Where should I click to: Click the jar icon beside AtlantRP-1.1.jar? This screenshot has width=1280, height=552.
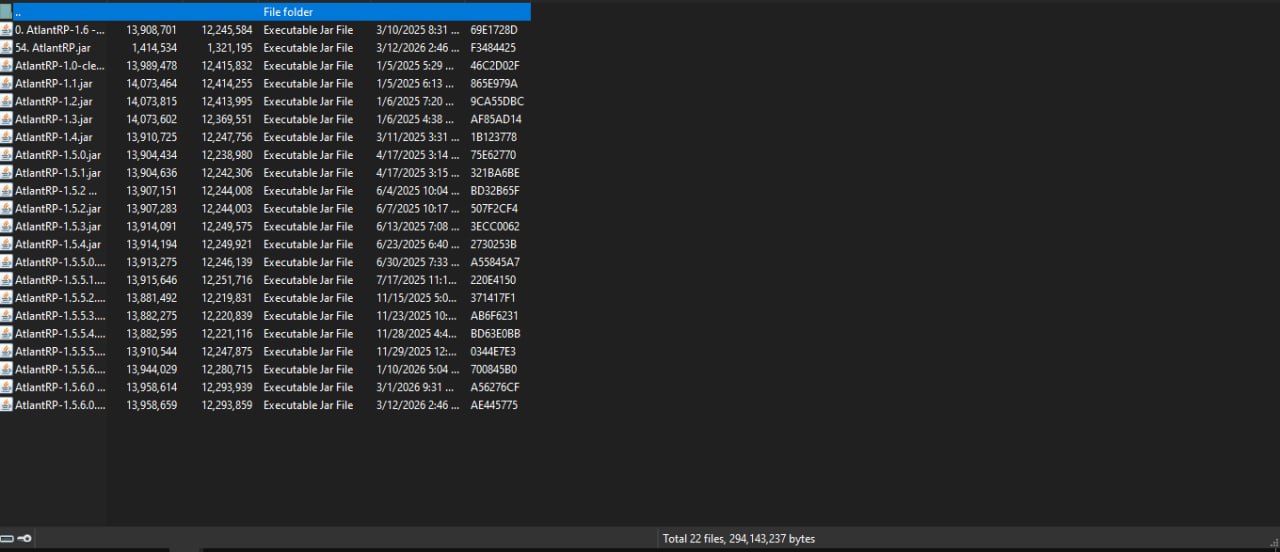(x=6, y=84)
